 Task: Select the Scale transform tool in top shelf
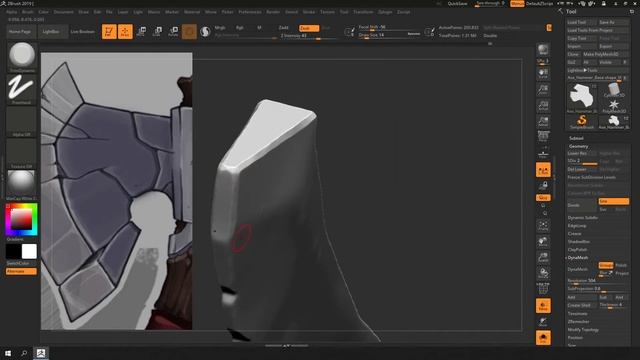pyautogui.click(x=157, y=31)
